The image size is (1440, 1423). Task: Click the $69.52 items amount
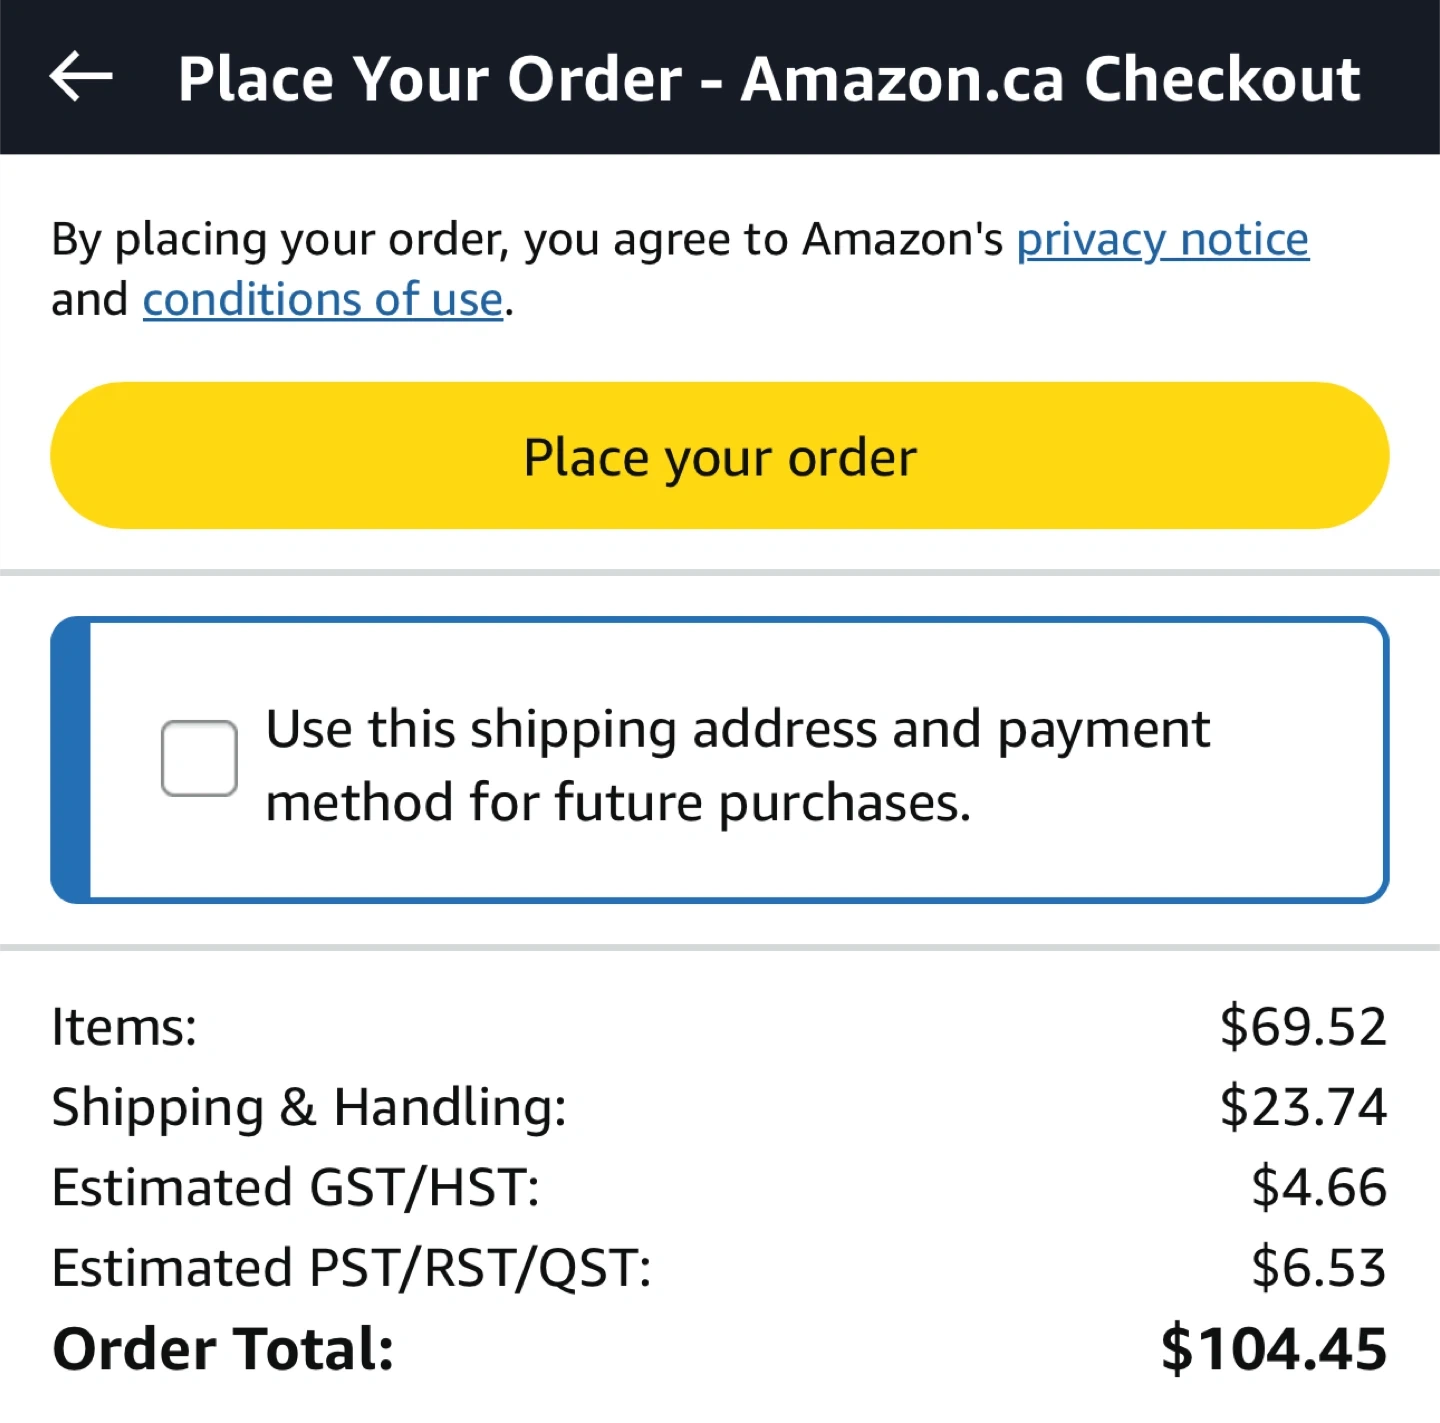point(1302,1027)
